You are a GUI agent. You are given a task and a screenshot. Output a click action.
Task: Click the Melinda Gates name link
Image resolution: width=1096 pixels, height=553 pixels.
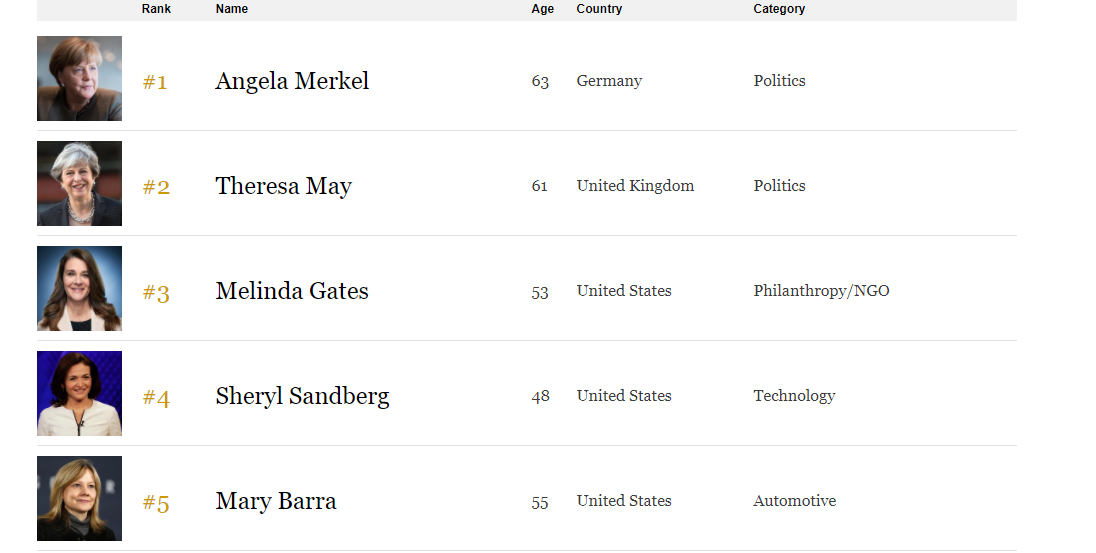click(292, 291)
